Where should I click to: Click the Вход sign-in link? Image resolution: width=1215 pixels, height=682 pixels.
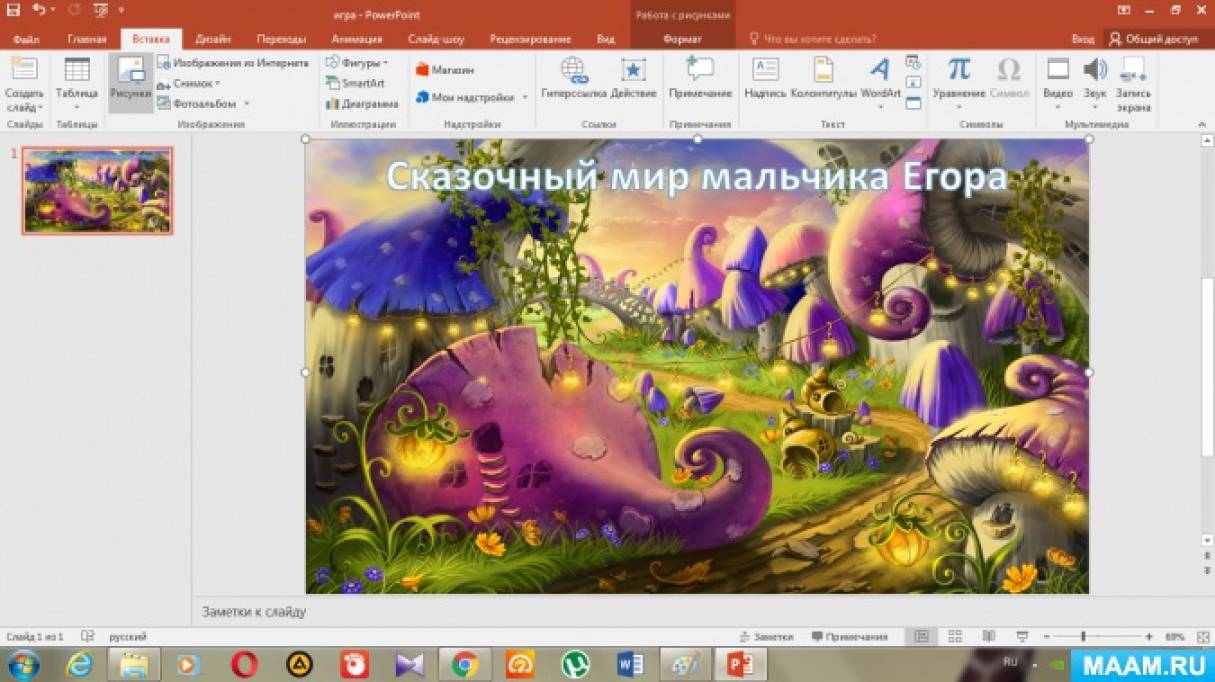click(x=1083, y=39)
